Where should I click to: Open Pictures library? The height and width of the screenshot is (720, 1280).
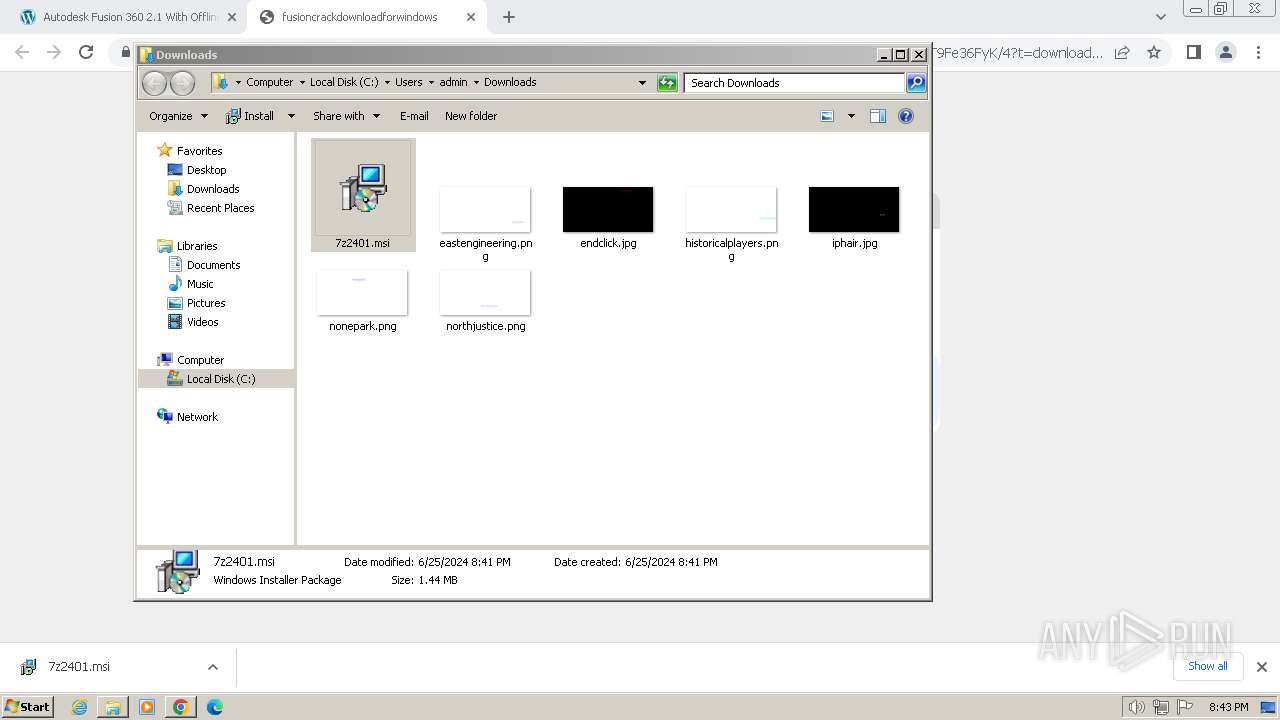[x=206, y=303]
